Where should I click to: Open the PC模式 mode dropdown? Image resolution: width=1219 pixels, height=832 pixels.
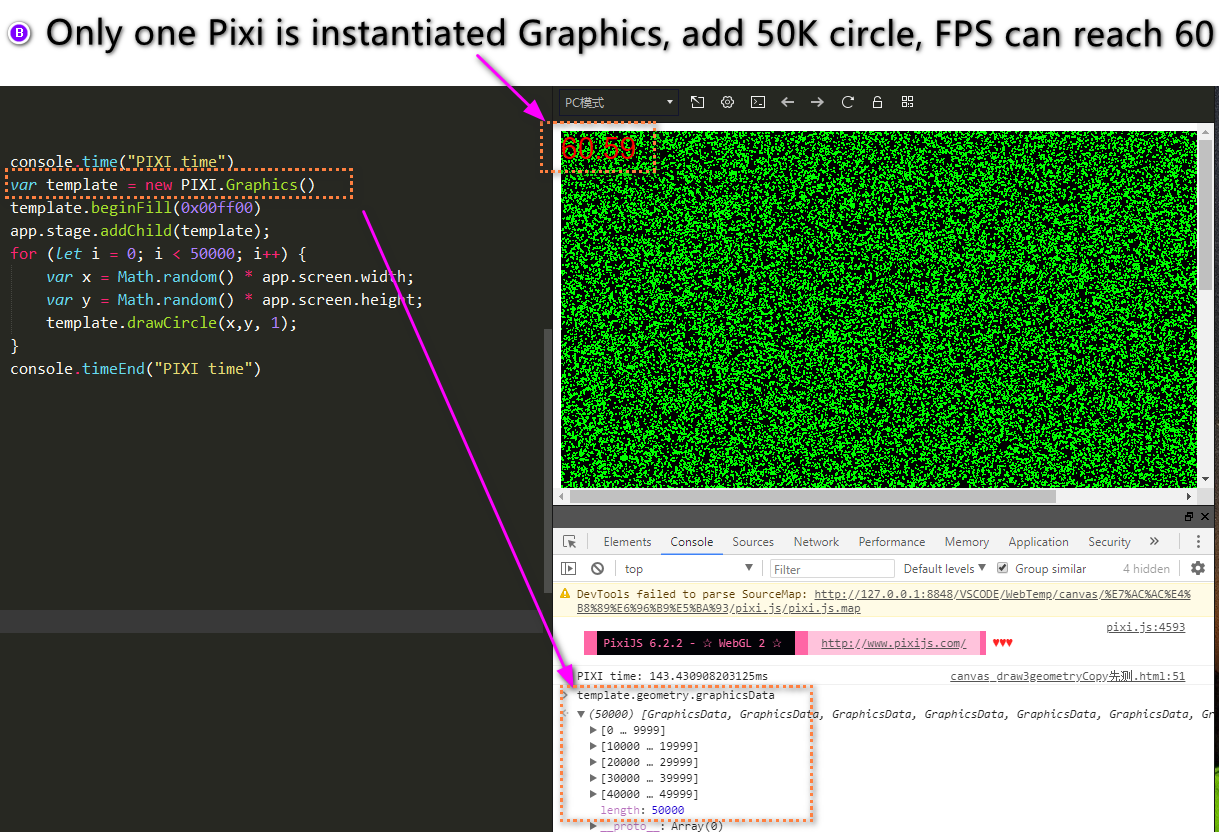616,102
